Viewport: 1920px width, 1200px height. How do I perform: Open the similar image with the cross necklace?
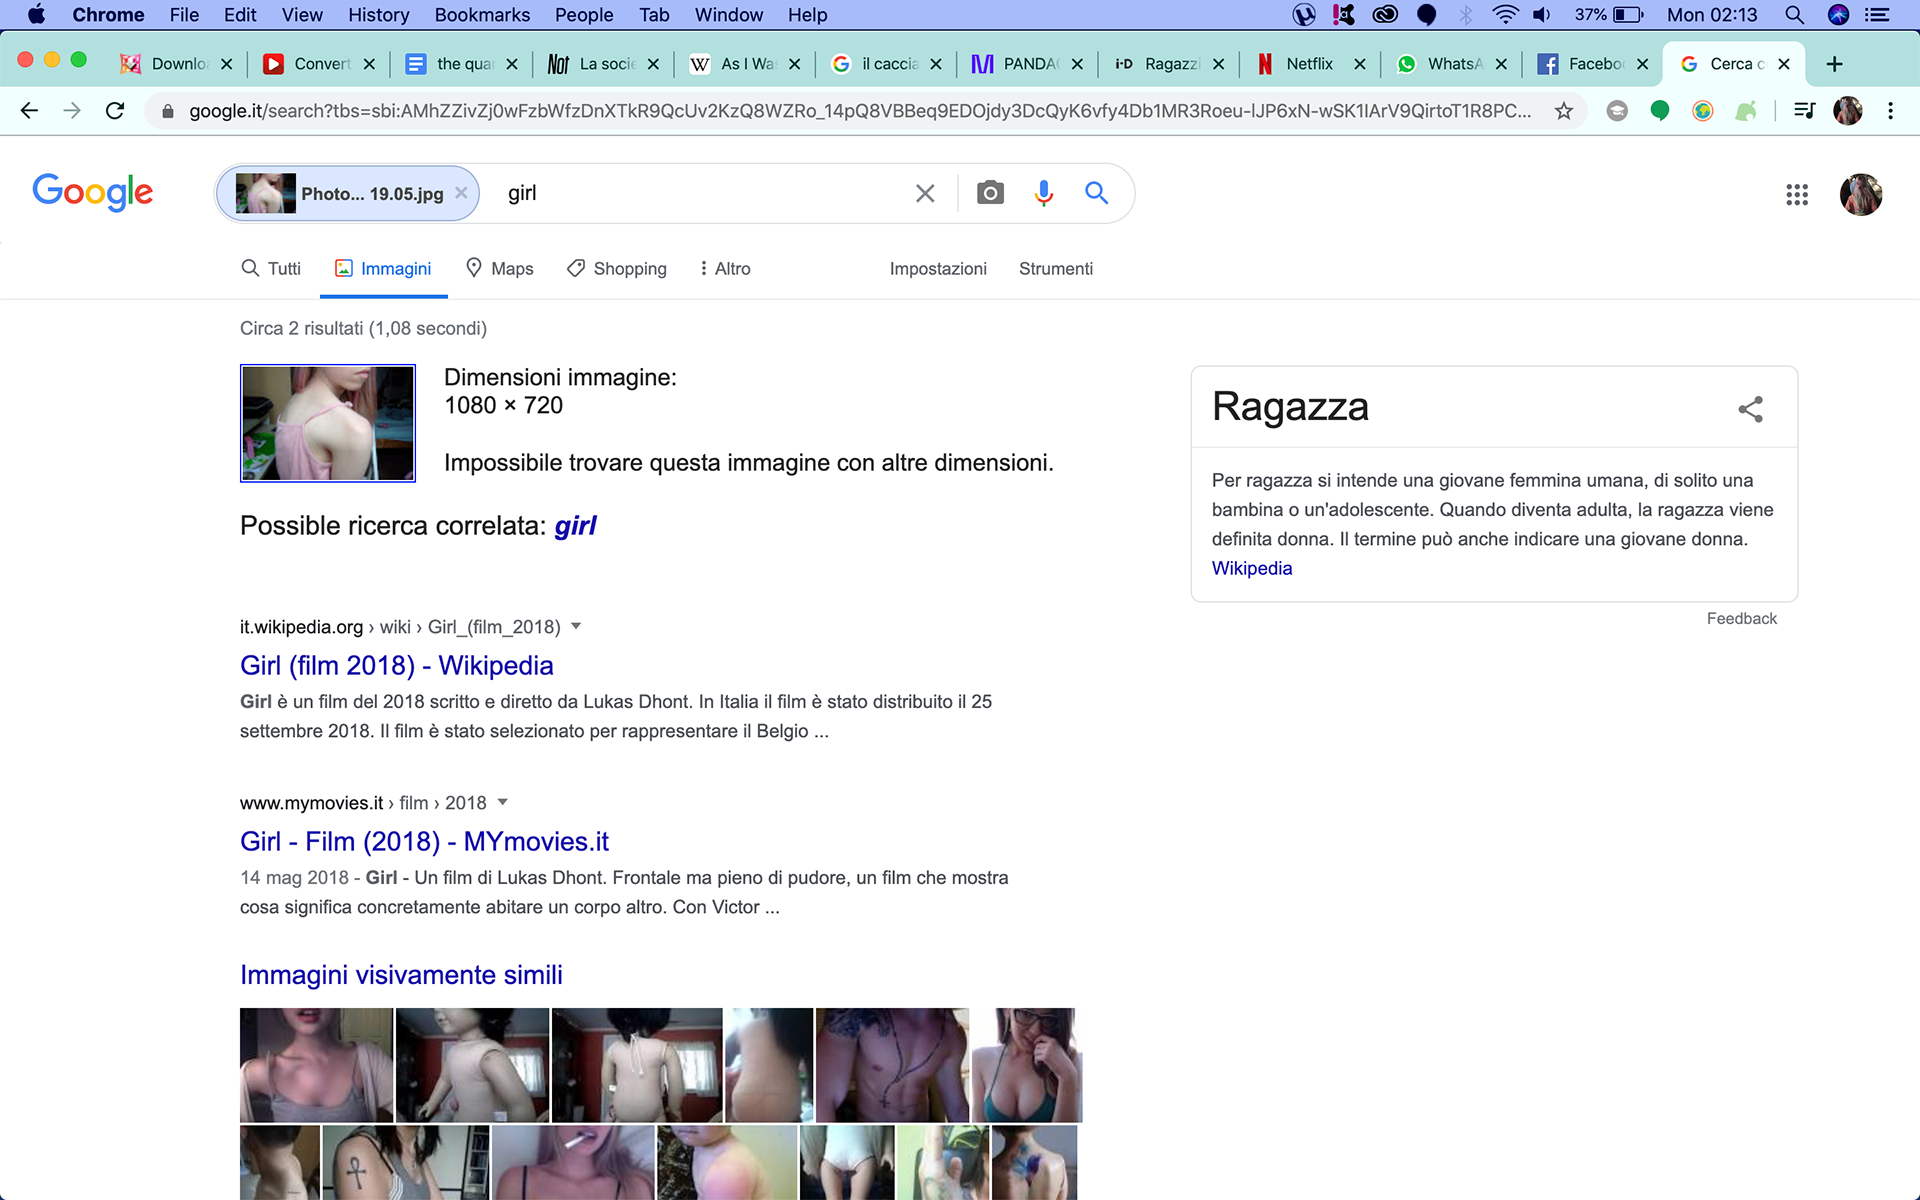[x=892, y=1065]
